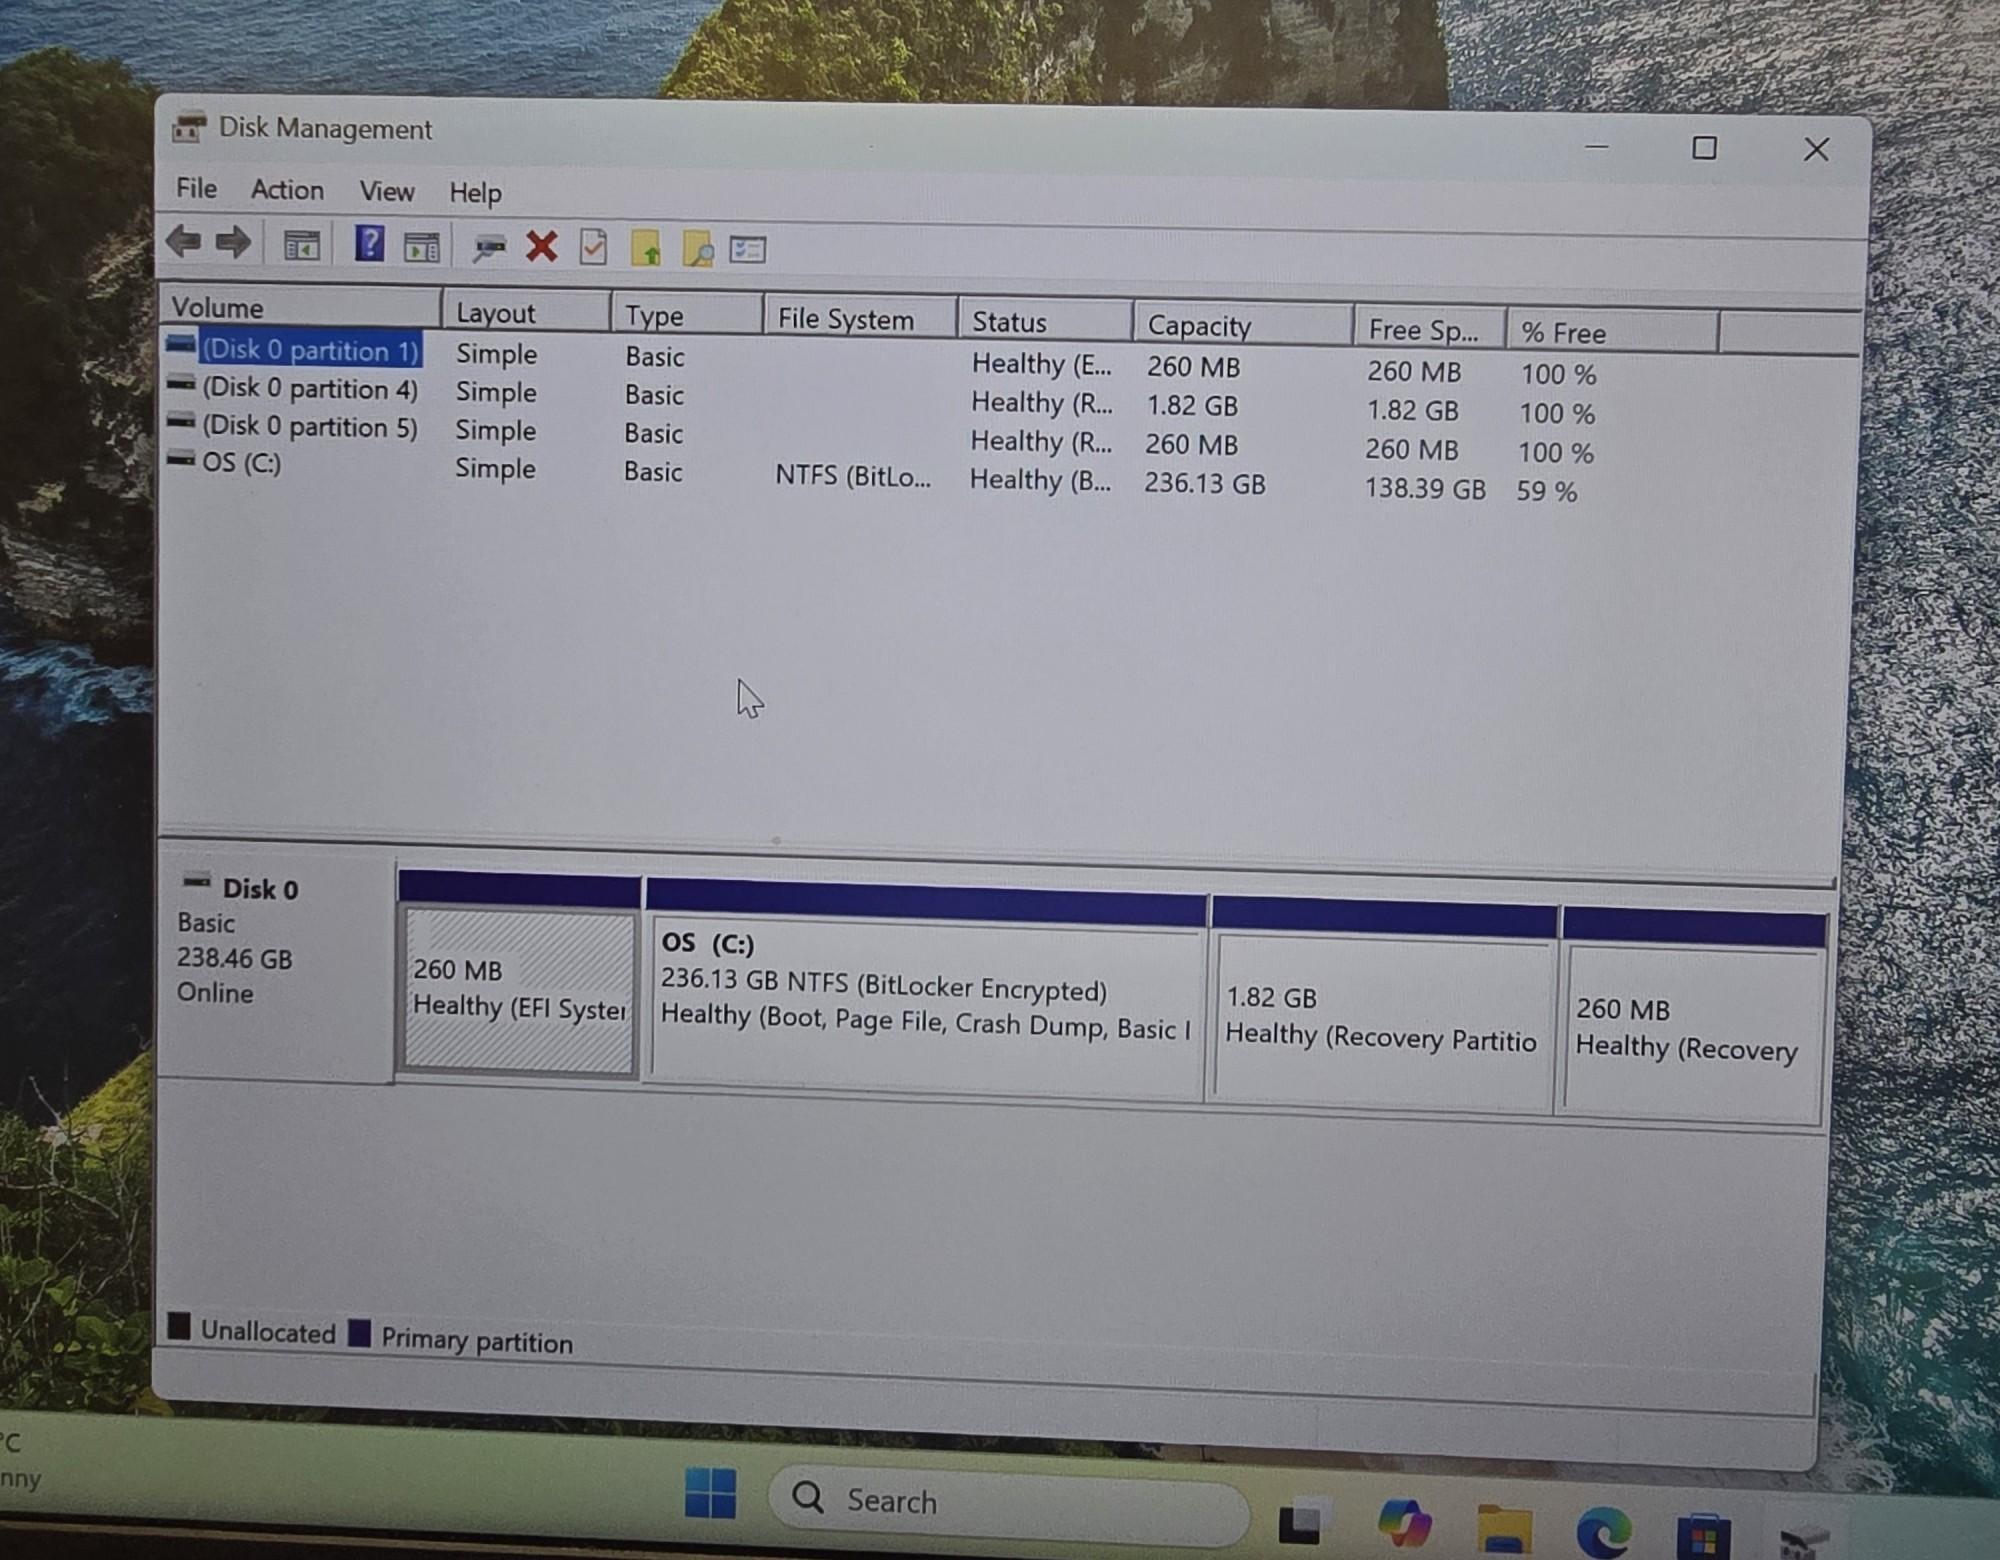The height and width of the screenshot is (1560, 2000).
Task: Sort by the Status column header
Action: tap(1046, 322)
